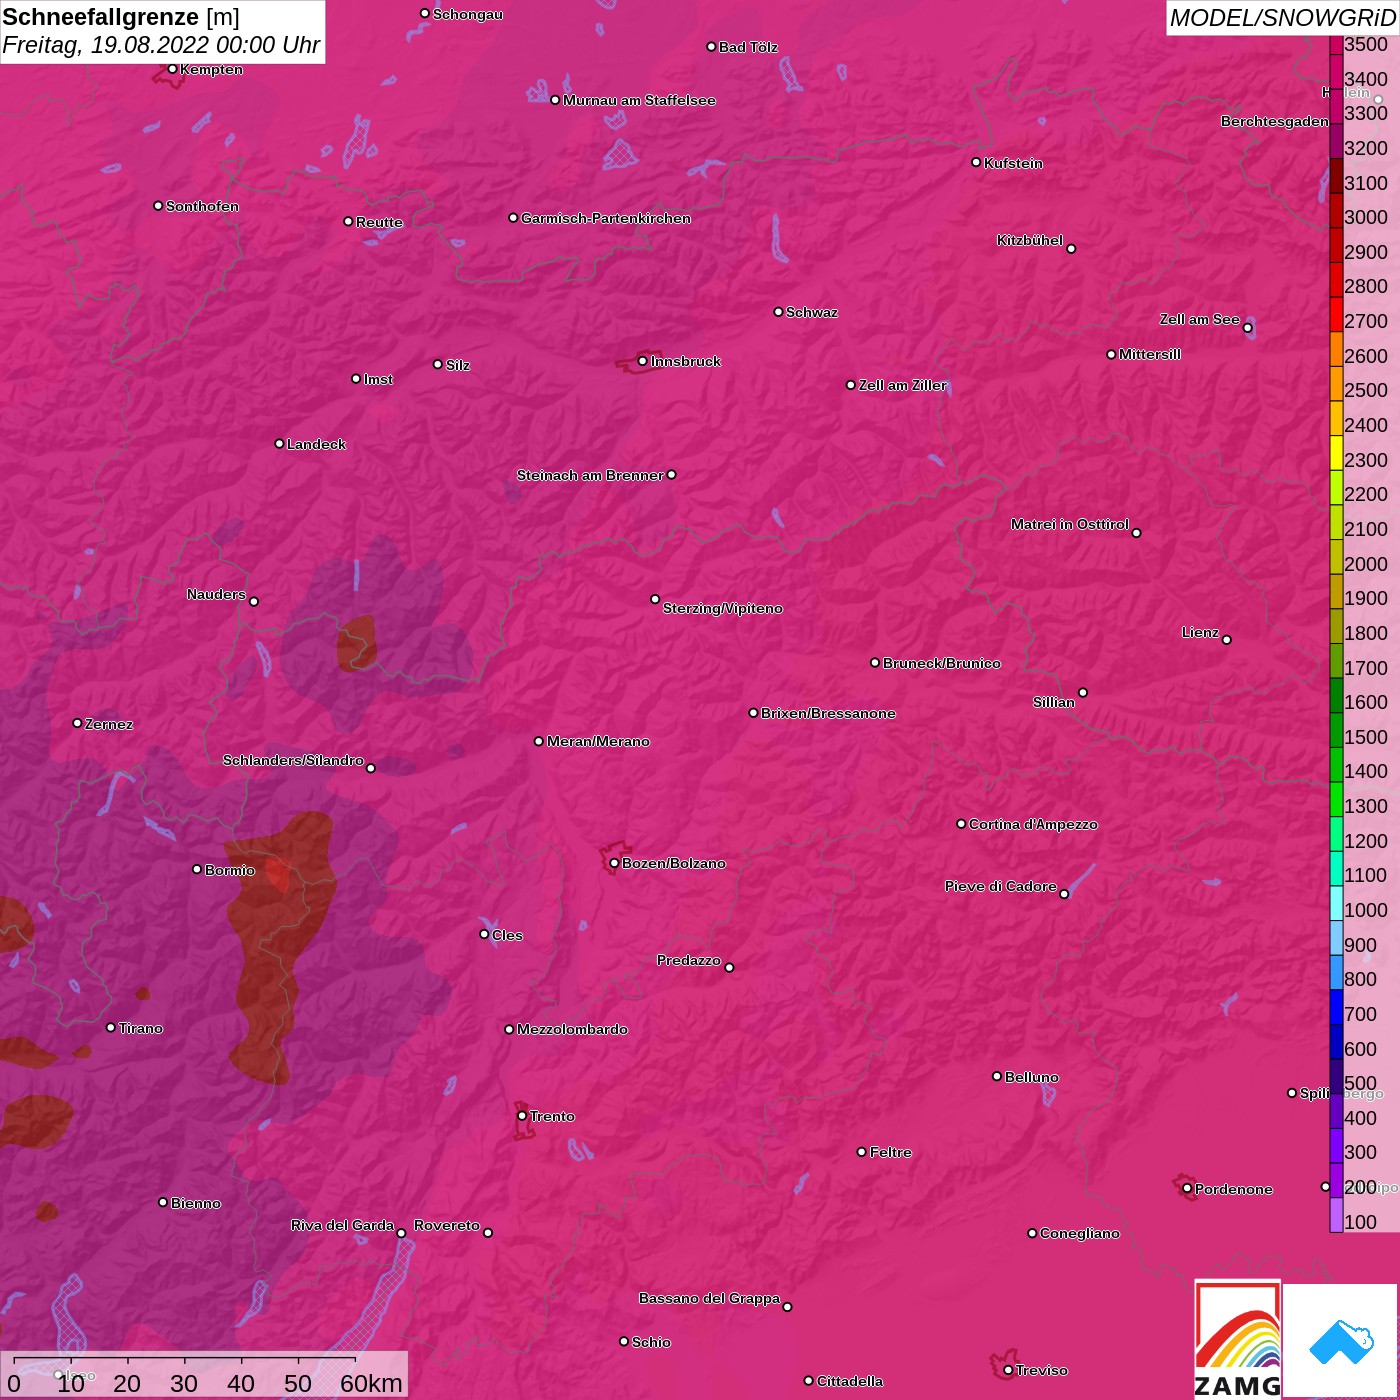Click the Kitzbühel label
Screen dimensions: 1400x1400
[1030, 240]
